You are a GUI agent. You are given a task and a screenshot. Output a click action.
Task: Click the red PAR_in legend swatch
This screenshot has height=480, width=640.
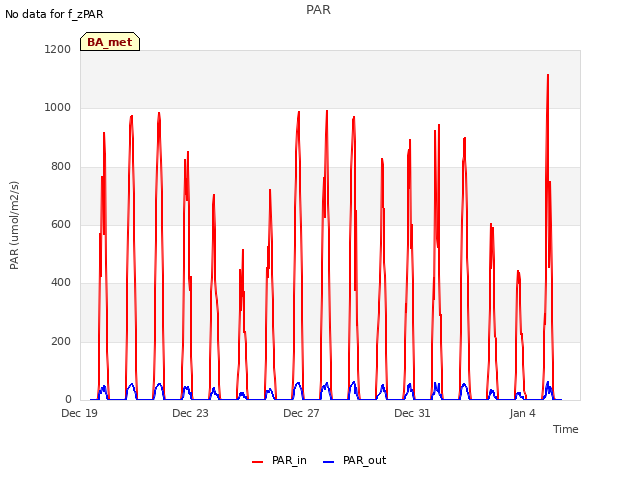pyautogui.click(x=258, y=462)
